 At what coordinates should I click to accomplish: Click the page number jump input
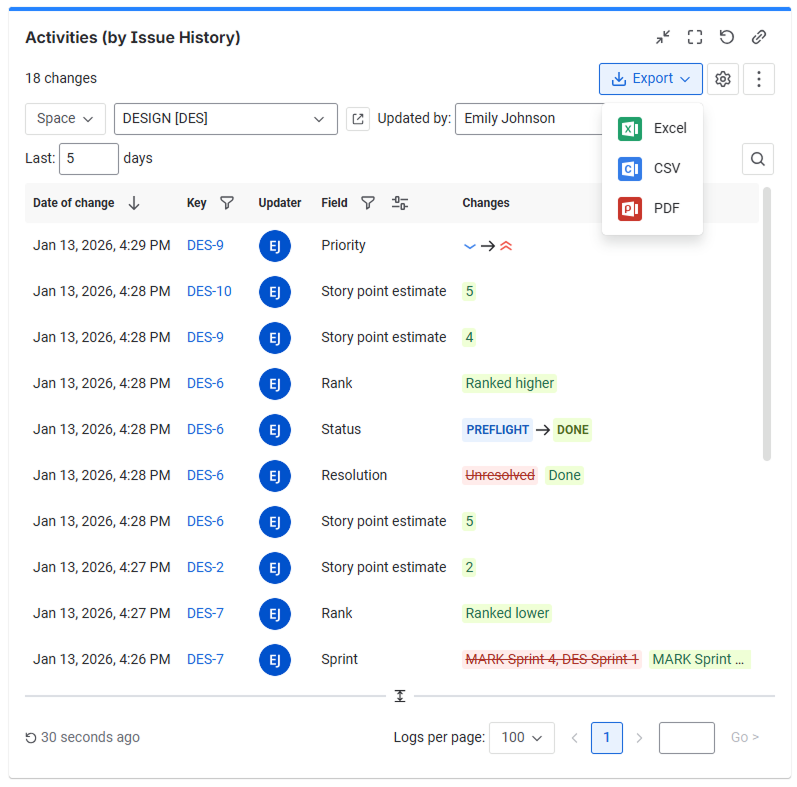(x=687, y=738)
